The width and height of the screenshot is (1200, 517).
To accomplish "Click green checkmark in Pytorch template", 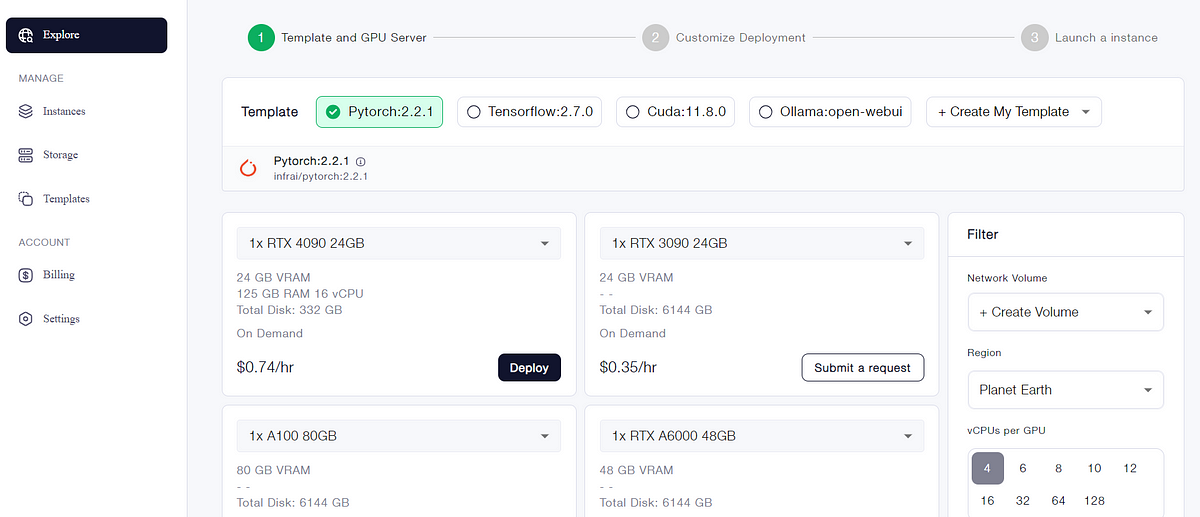I will click(x=333, y=112).
